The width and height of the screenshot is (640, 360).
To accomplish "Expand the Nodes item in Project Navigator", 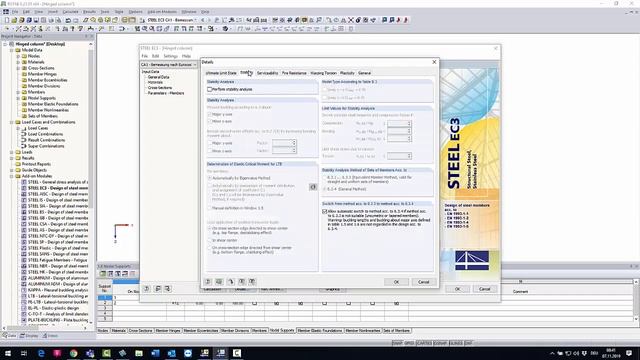I will click(18, 56).
